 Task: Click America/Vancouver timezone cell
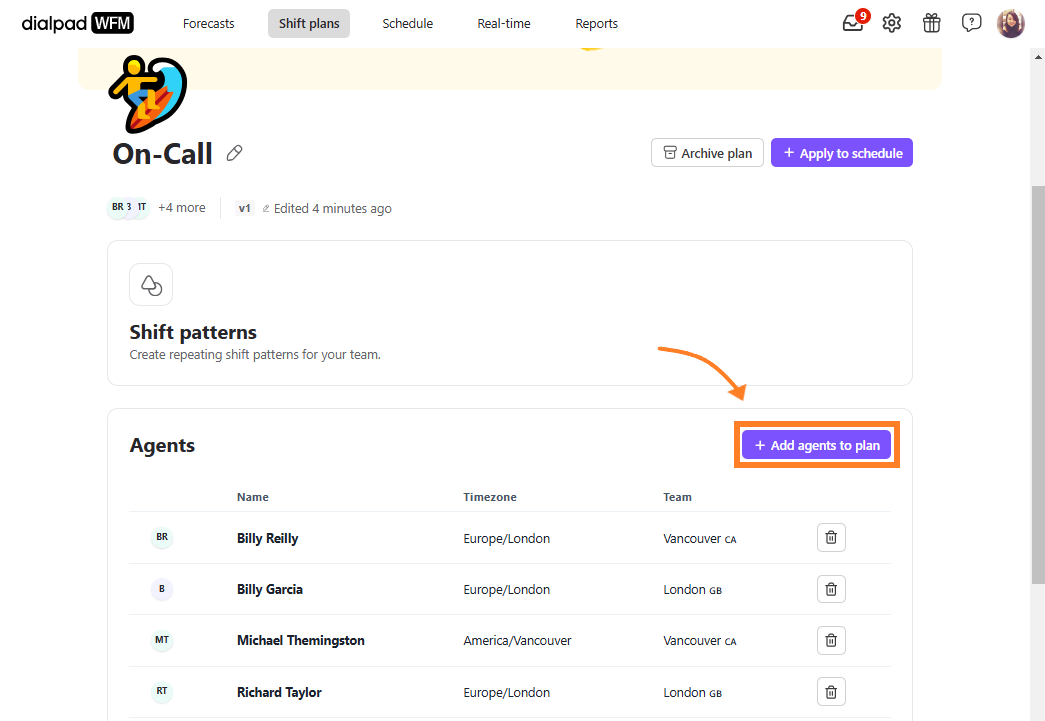click(x=517, y=640)
